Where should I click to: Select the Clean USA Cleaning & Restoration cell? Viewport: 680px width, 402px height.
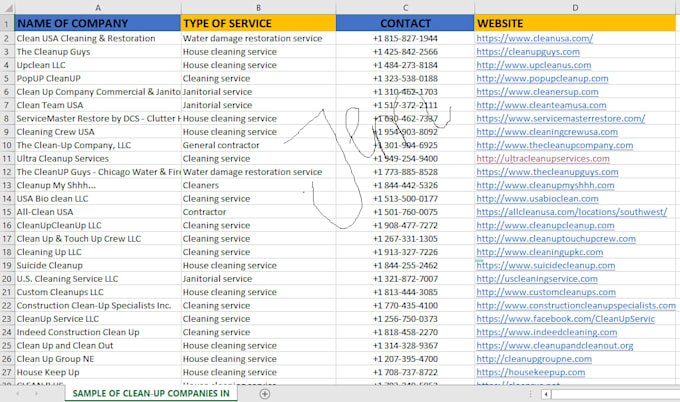98,38
